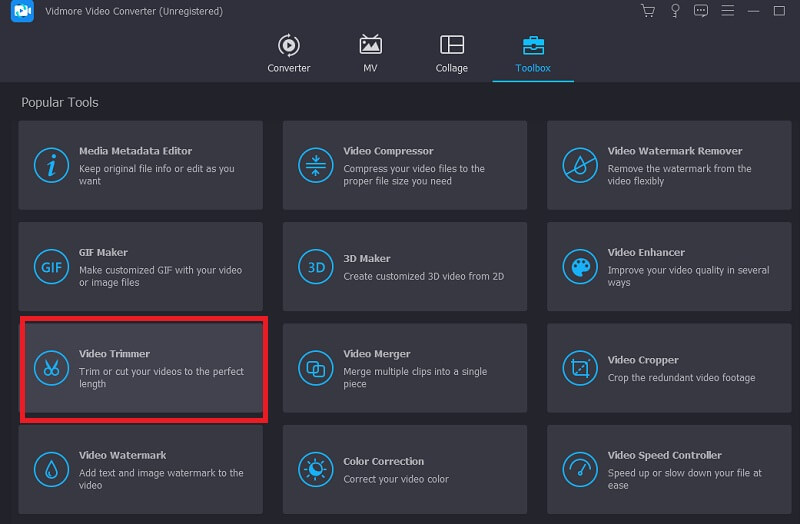The height and width of the screenshot is (524, 800).
Task: Click the Video Merger icon
Action: click(315, 368)
